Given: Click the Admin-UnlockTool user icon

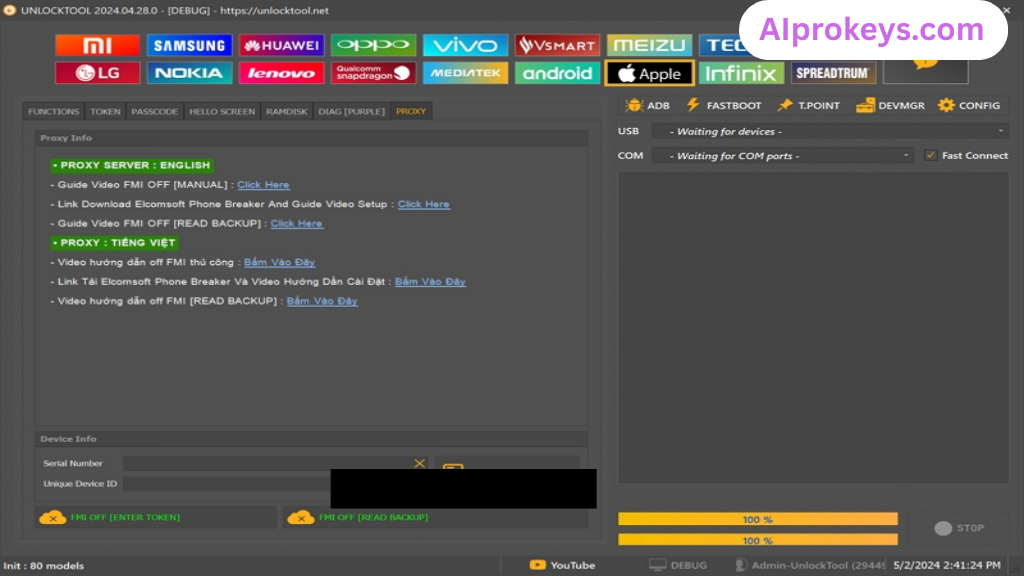Looking at the screenshot, I should click(740, 565).
